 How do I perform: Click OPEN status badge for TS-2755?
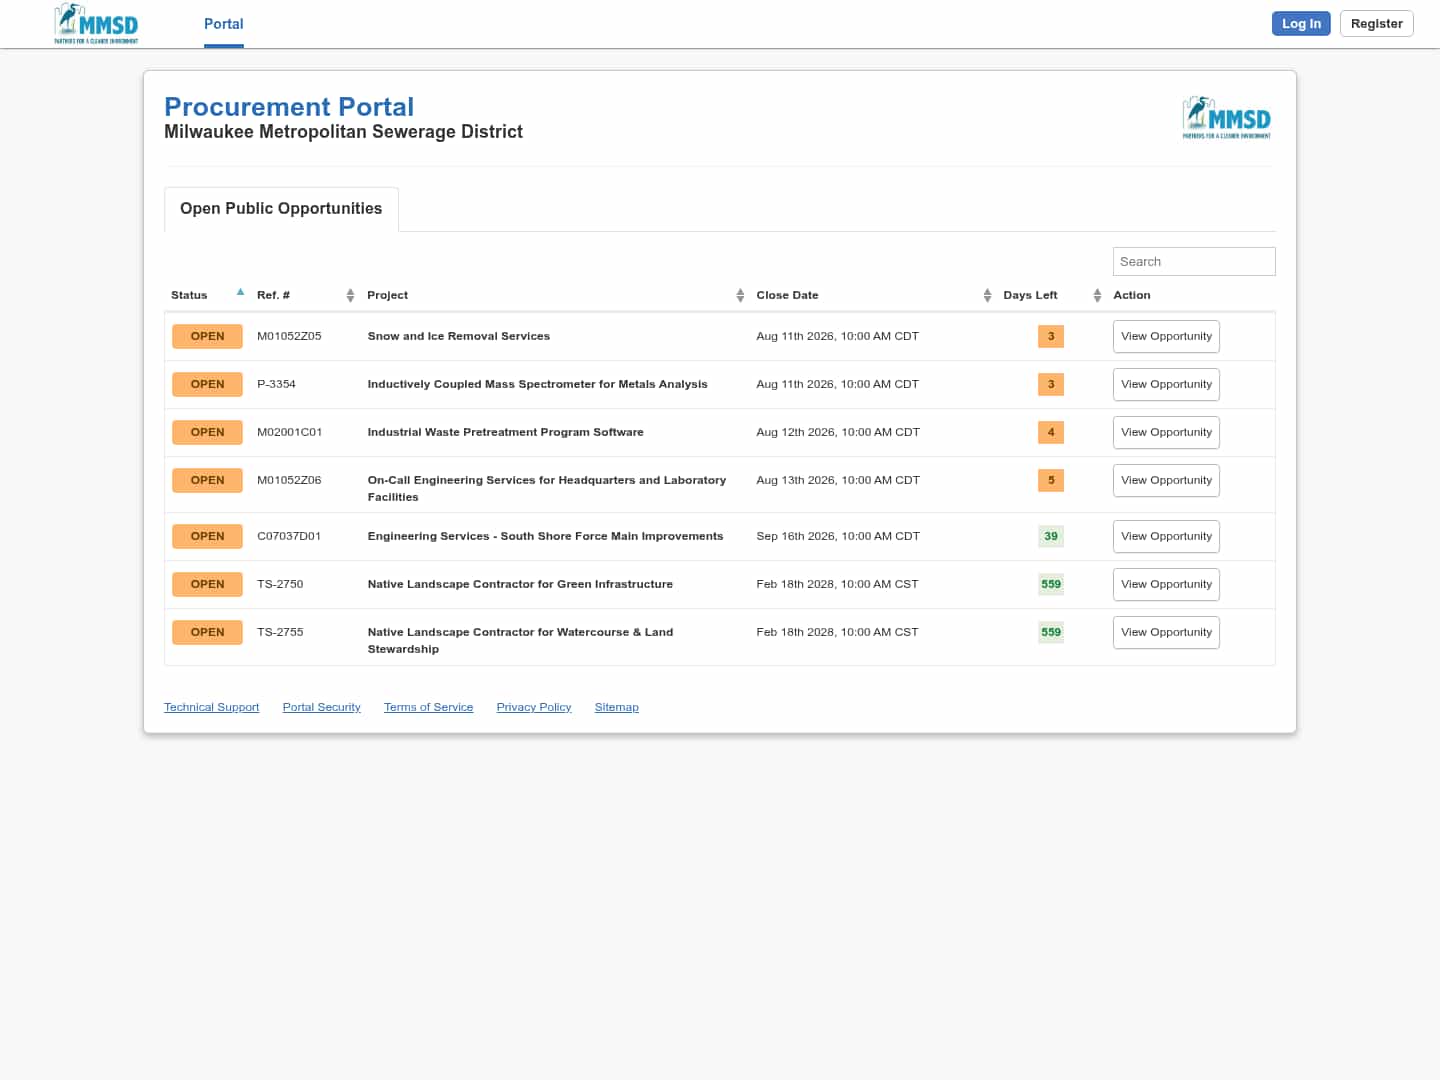207,632
